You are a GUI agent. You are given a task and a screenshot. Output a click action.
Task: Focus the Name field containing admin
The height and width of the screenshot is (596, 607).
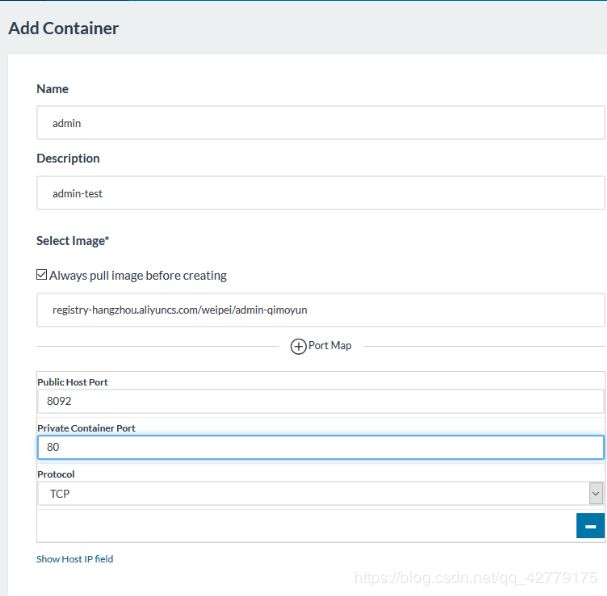(x=321, y=123)
